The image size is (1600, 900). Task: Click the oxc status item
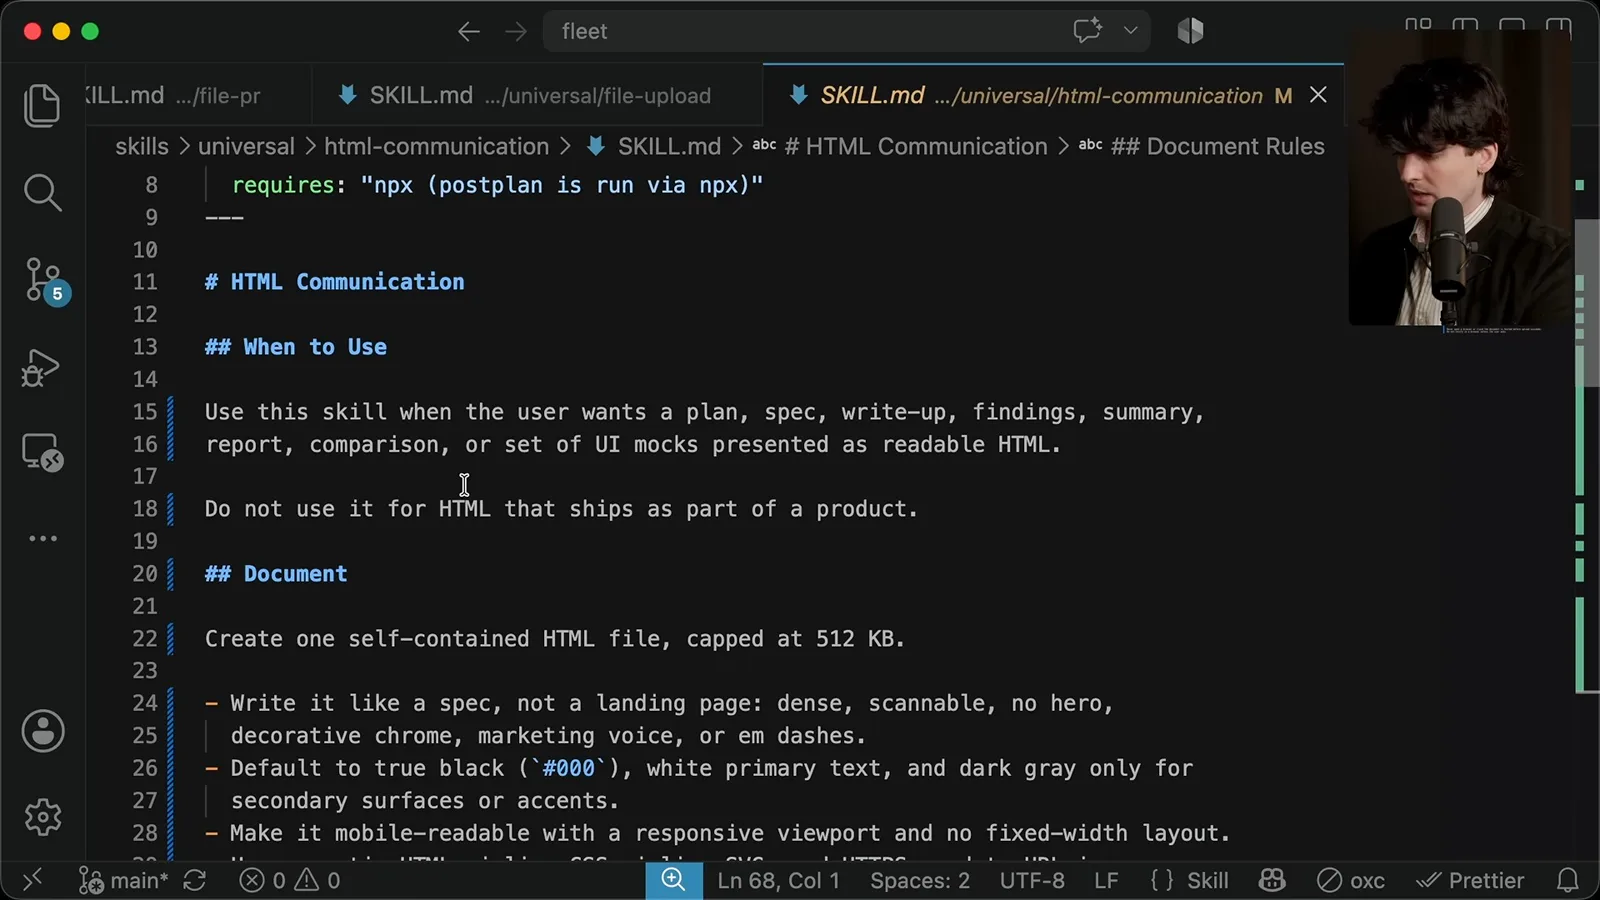pos(1351,881)
